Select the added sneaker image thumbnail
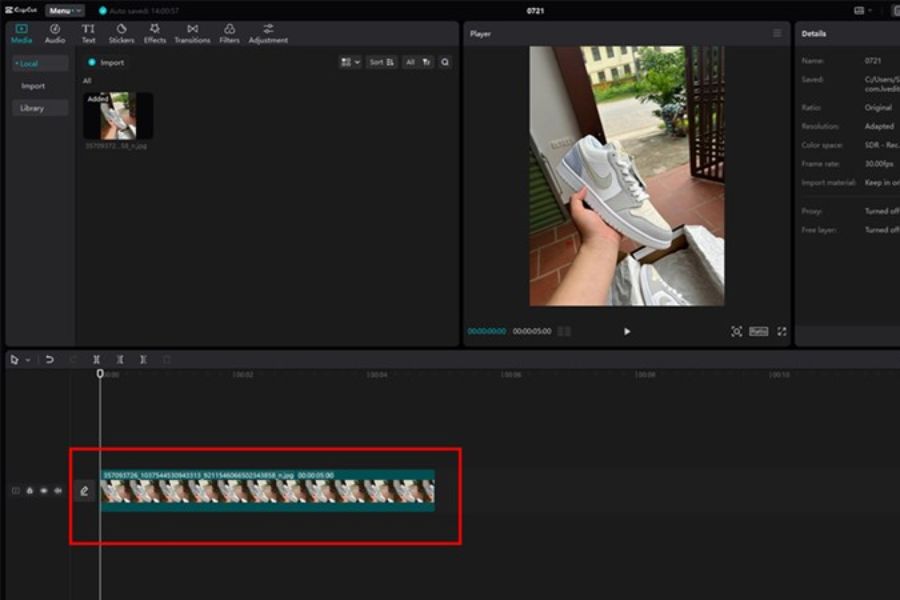Viewport: 900px width, 600px height. pyautogui.click(x=118, y=116)
